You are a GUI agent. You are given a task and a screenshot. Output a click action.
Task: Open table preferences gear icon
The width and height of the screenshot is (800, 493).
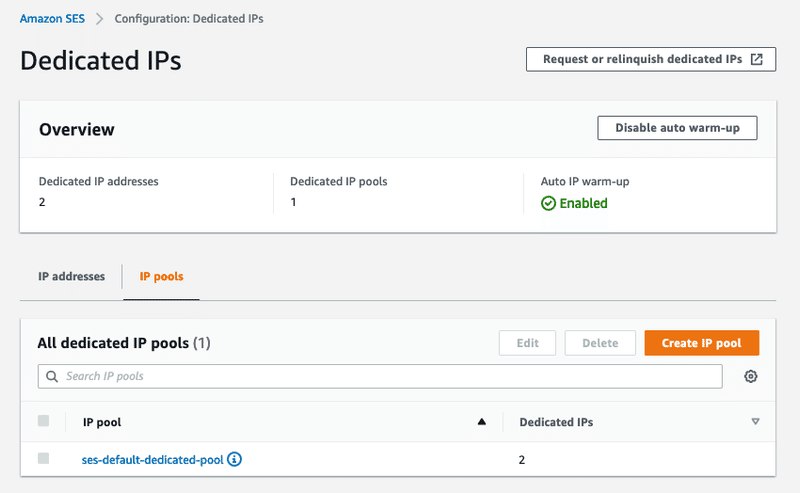[x=750, y=377]
